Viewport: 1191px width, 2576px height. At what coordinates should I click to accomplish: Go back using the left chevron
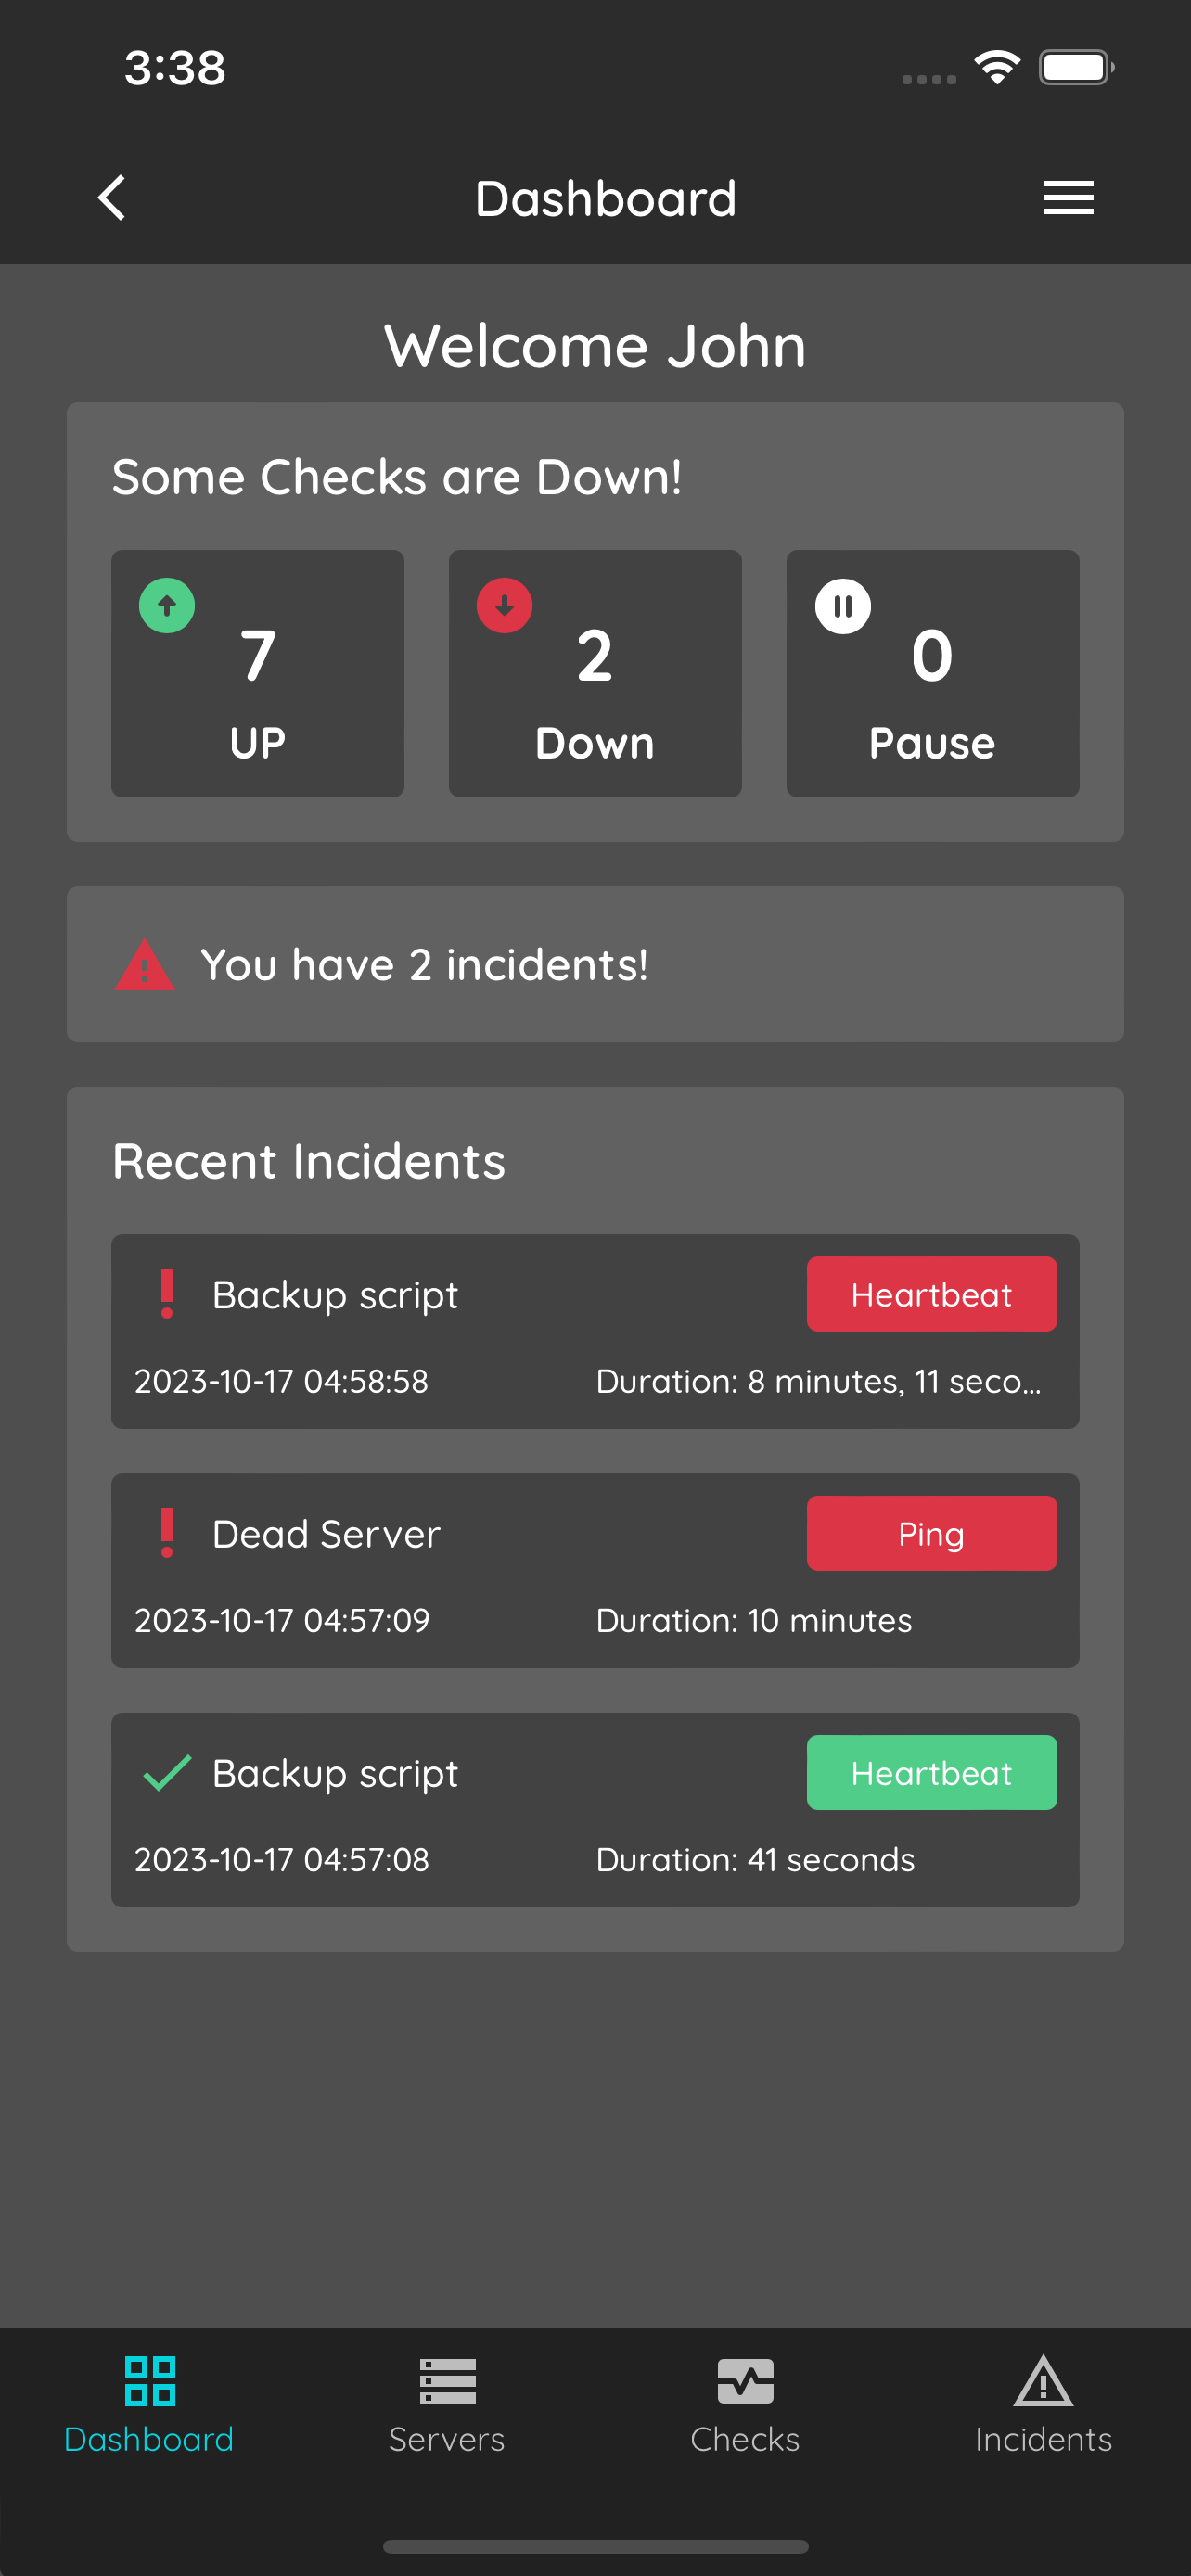click(111, 197)
